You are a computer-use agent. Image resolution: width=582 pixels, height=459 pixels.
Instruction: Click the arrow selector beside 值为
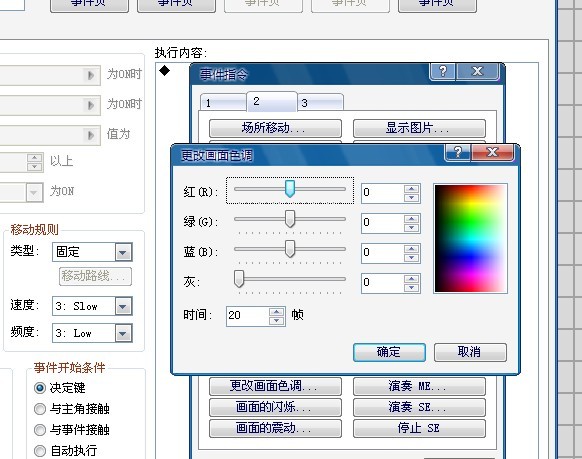pos(91,135)
